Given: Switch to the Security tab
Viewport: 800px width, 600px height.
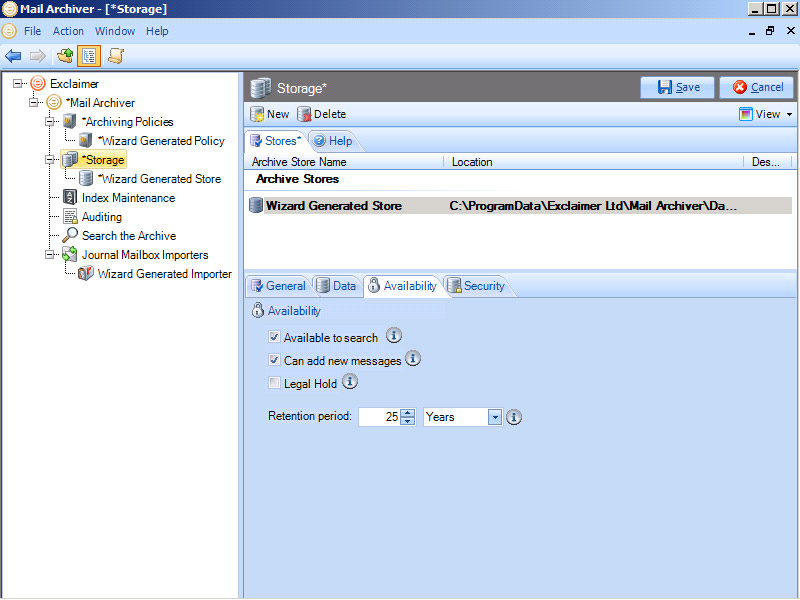Looking at the screenshot, I should pos(476,286).
